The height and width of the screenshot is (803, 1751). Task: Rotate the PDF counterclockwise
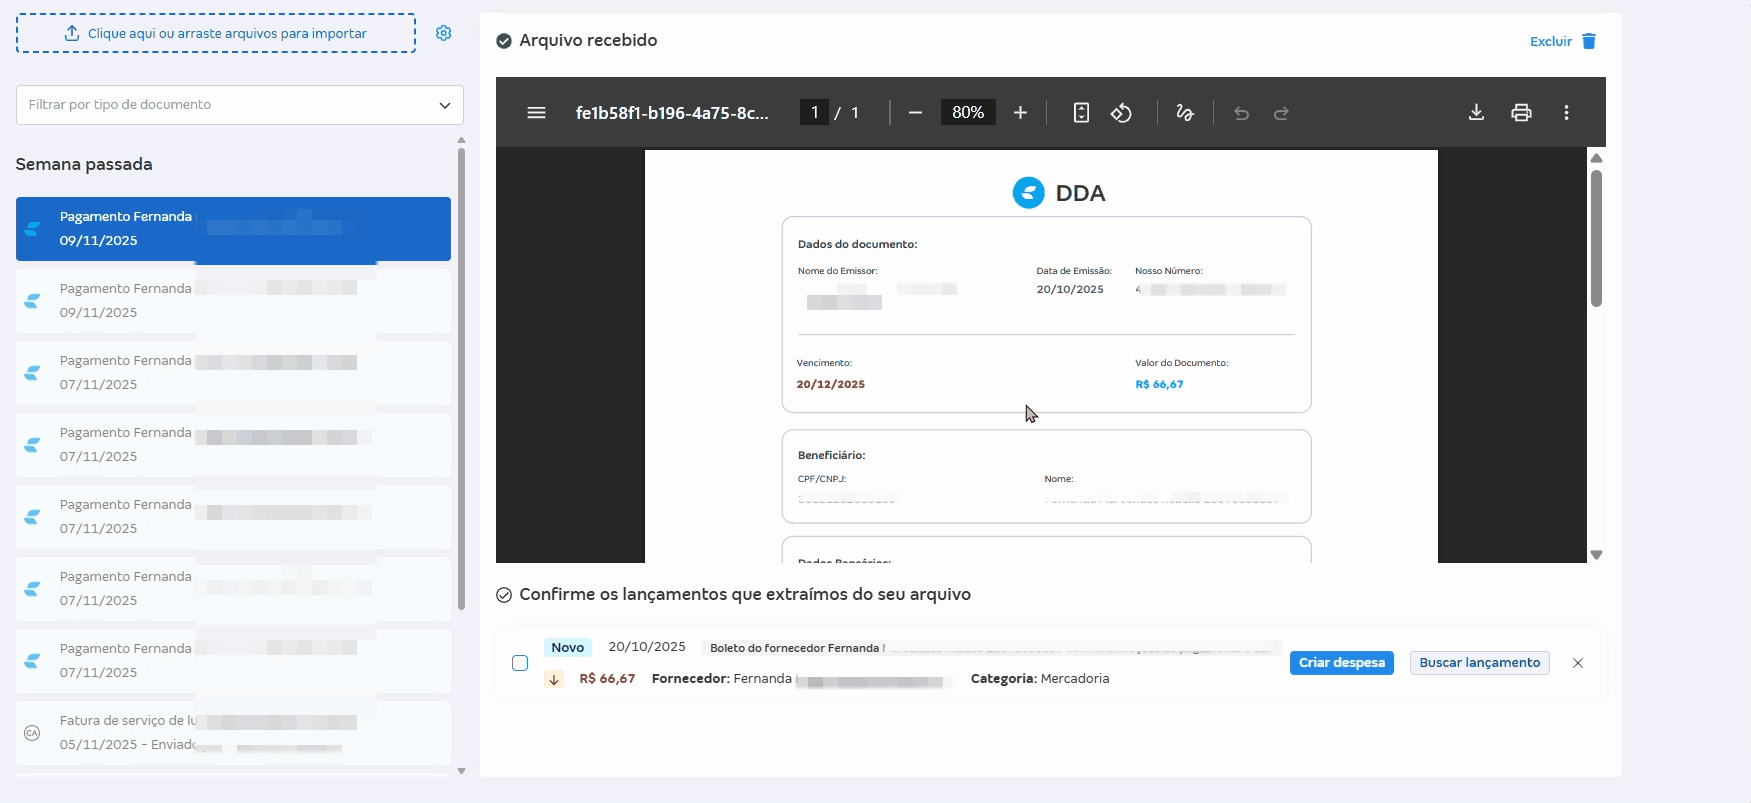(1122, 113)
